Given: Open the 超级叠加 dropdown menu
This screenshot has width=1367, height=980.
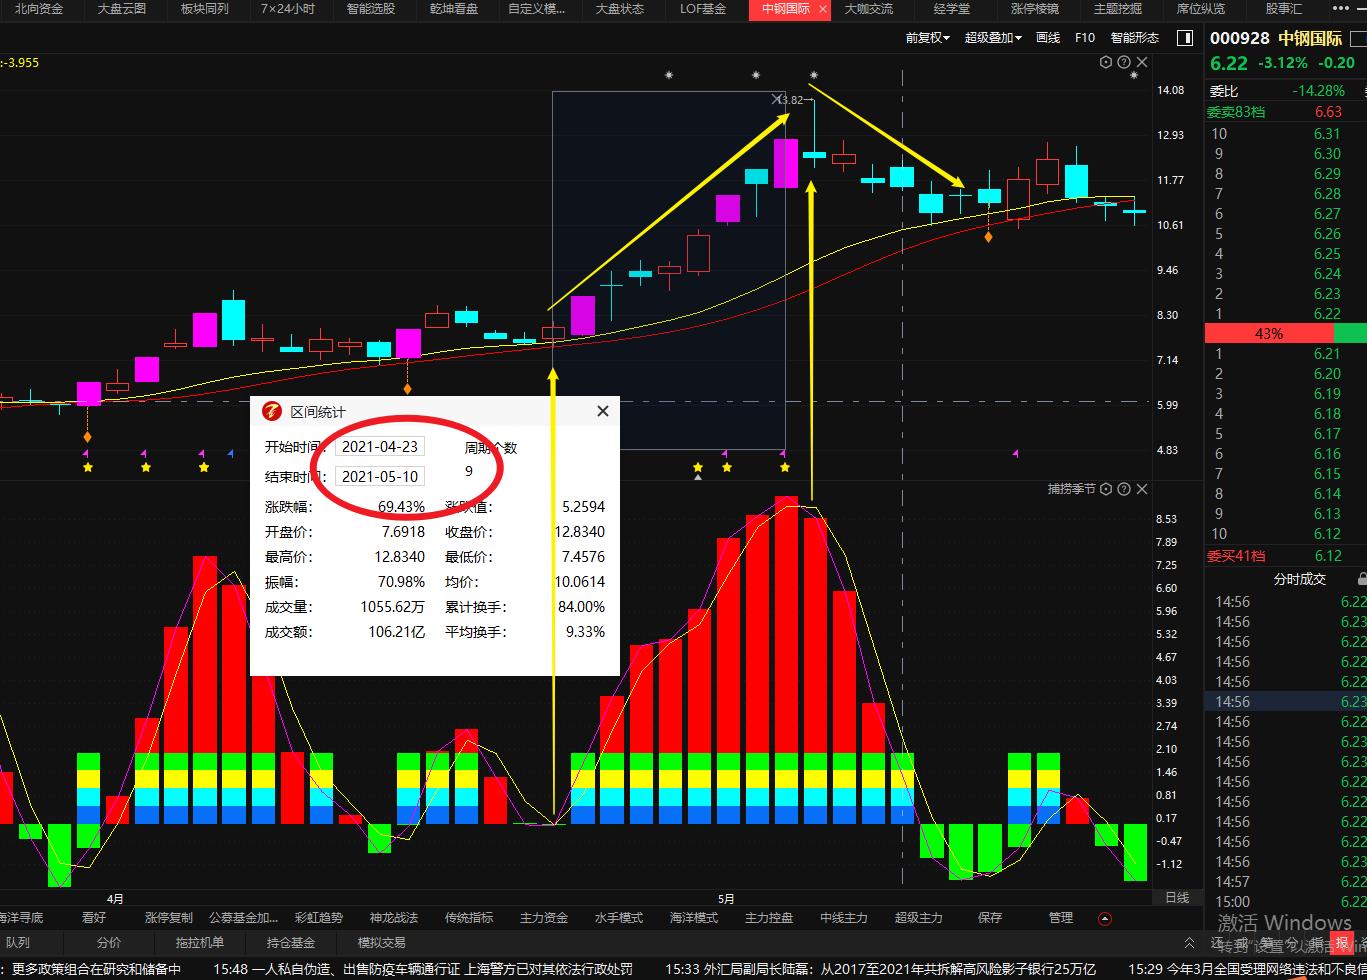Looking at the screenshot, I should point(992,38).
